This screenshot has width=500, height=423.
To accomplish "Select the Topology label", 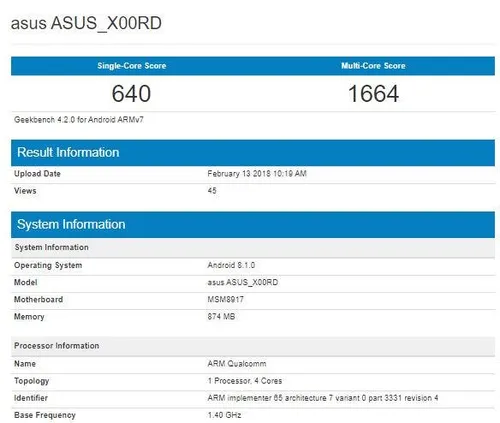I will [x=32, y=381].
